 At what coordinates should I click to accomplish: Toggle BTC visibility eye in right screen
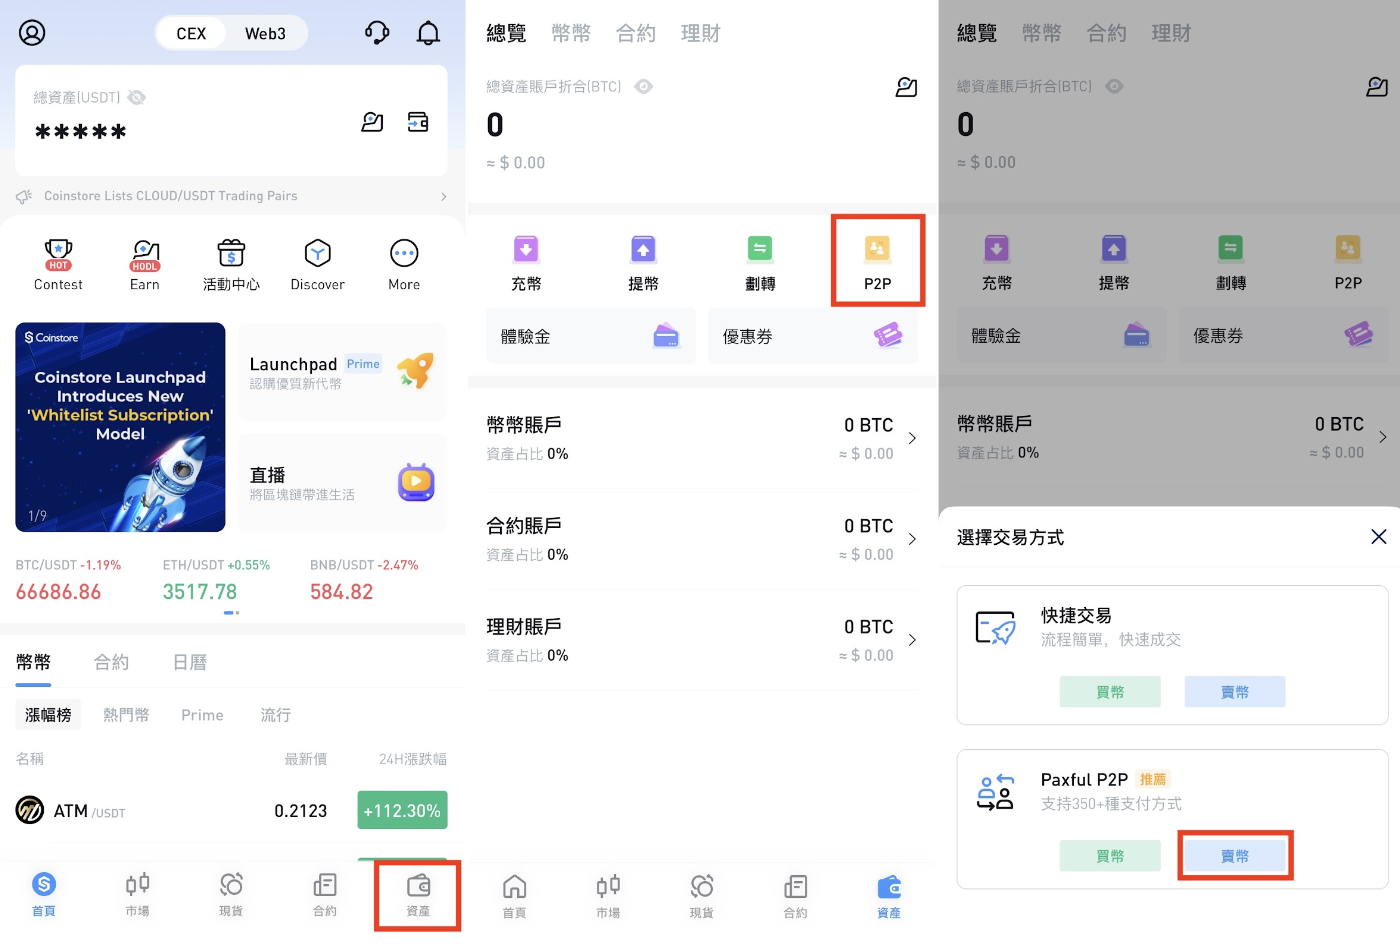click(1114, 86)
